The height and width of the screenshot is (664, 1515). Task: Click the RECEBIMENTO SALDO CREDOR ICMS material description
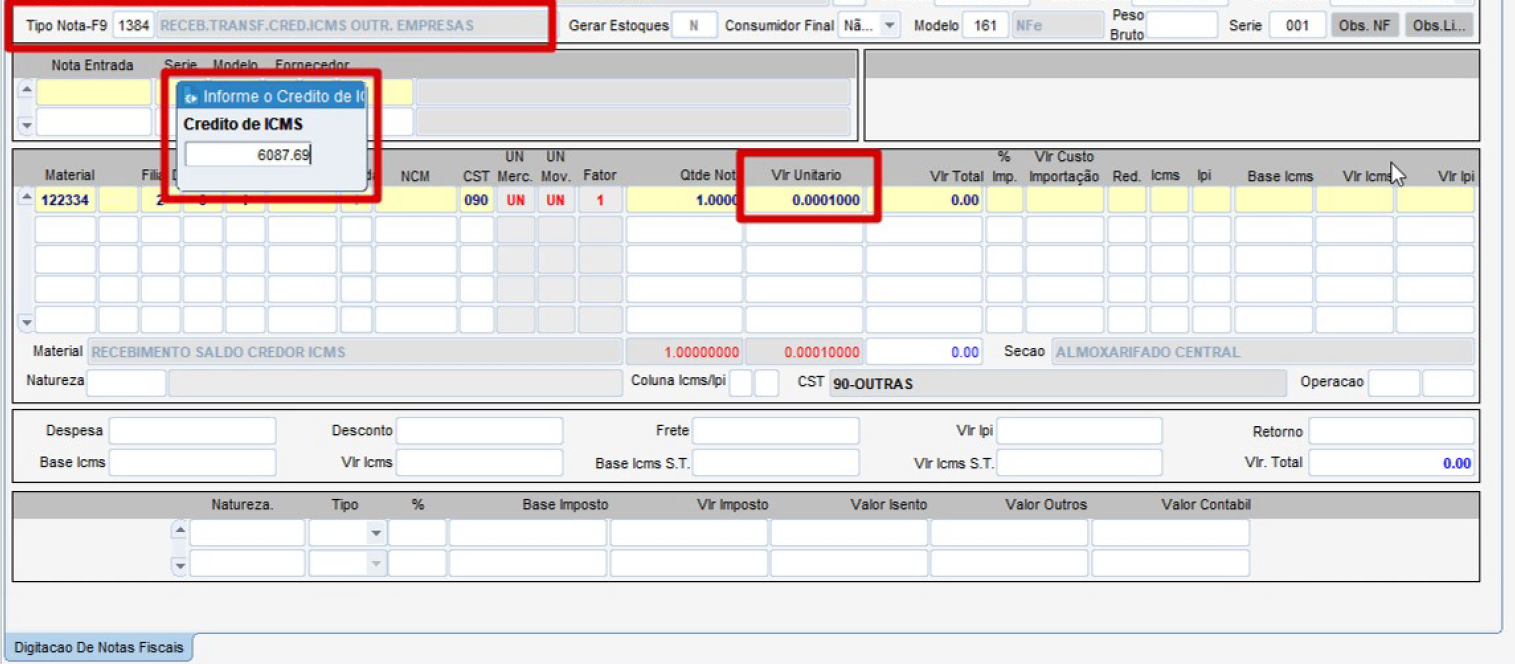355,352
